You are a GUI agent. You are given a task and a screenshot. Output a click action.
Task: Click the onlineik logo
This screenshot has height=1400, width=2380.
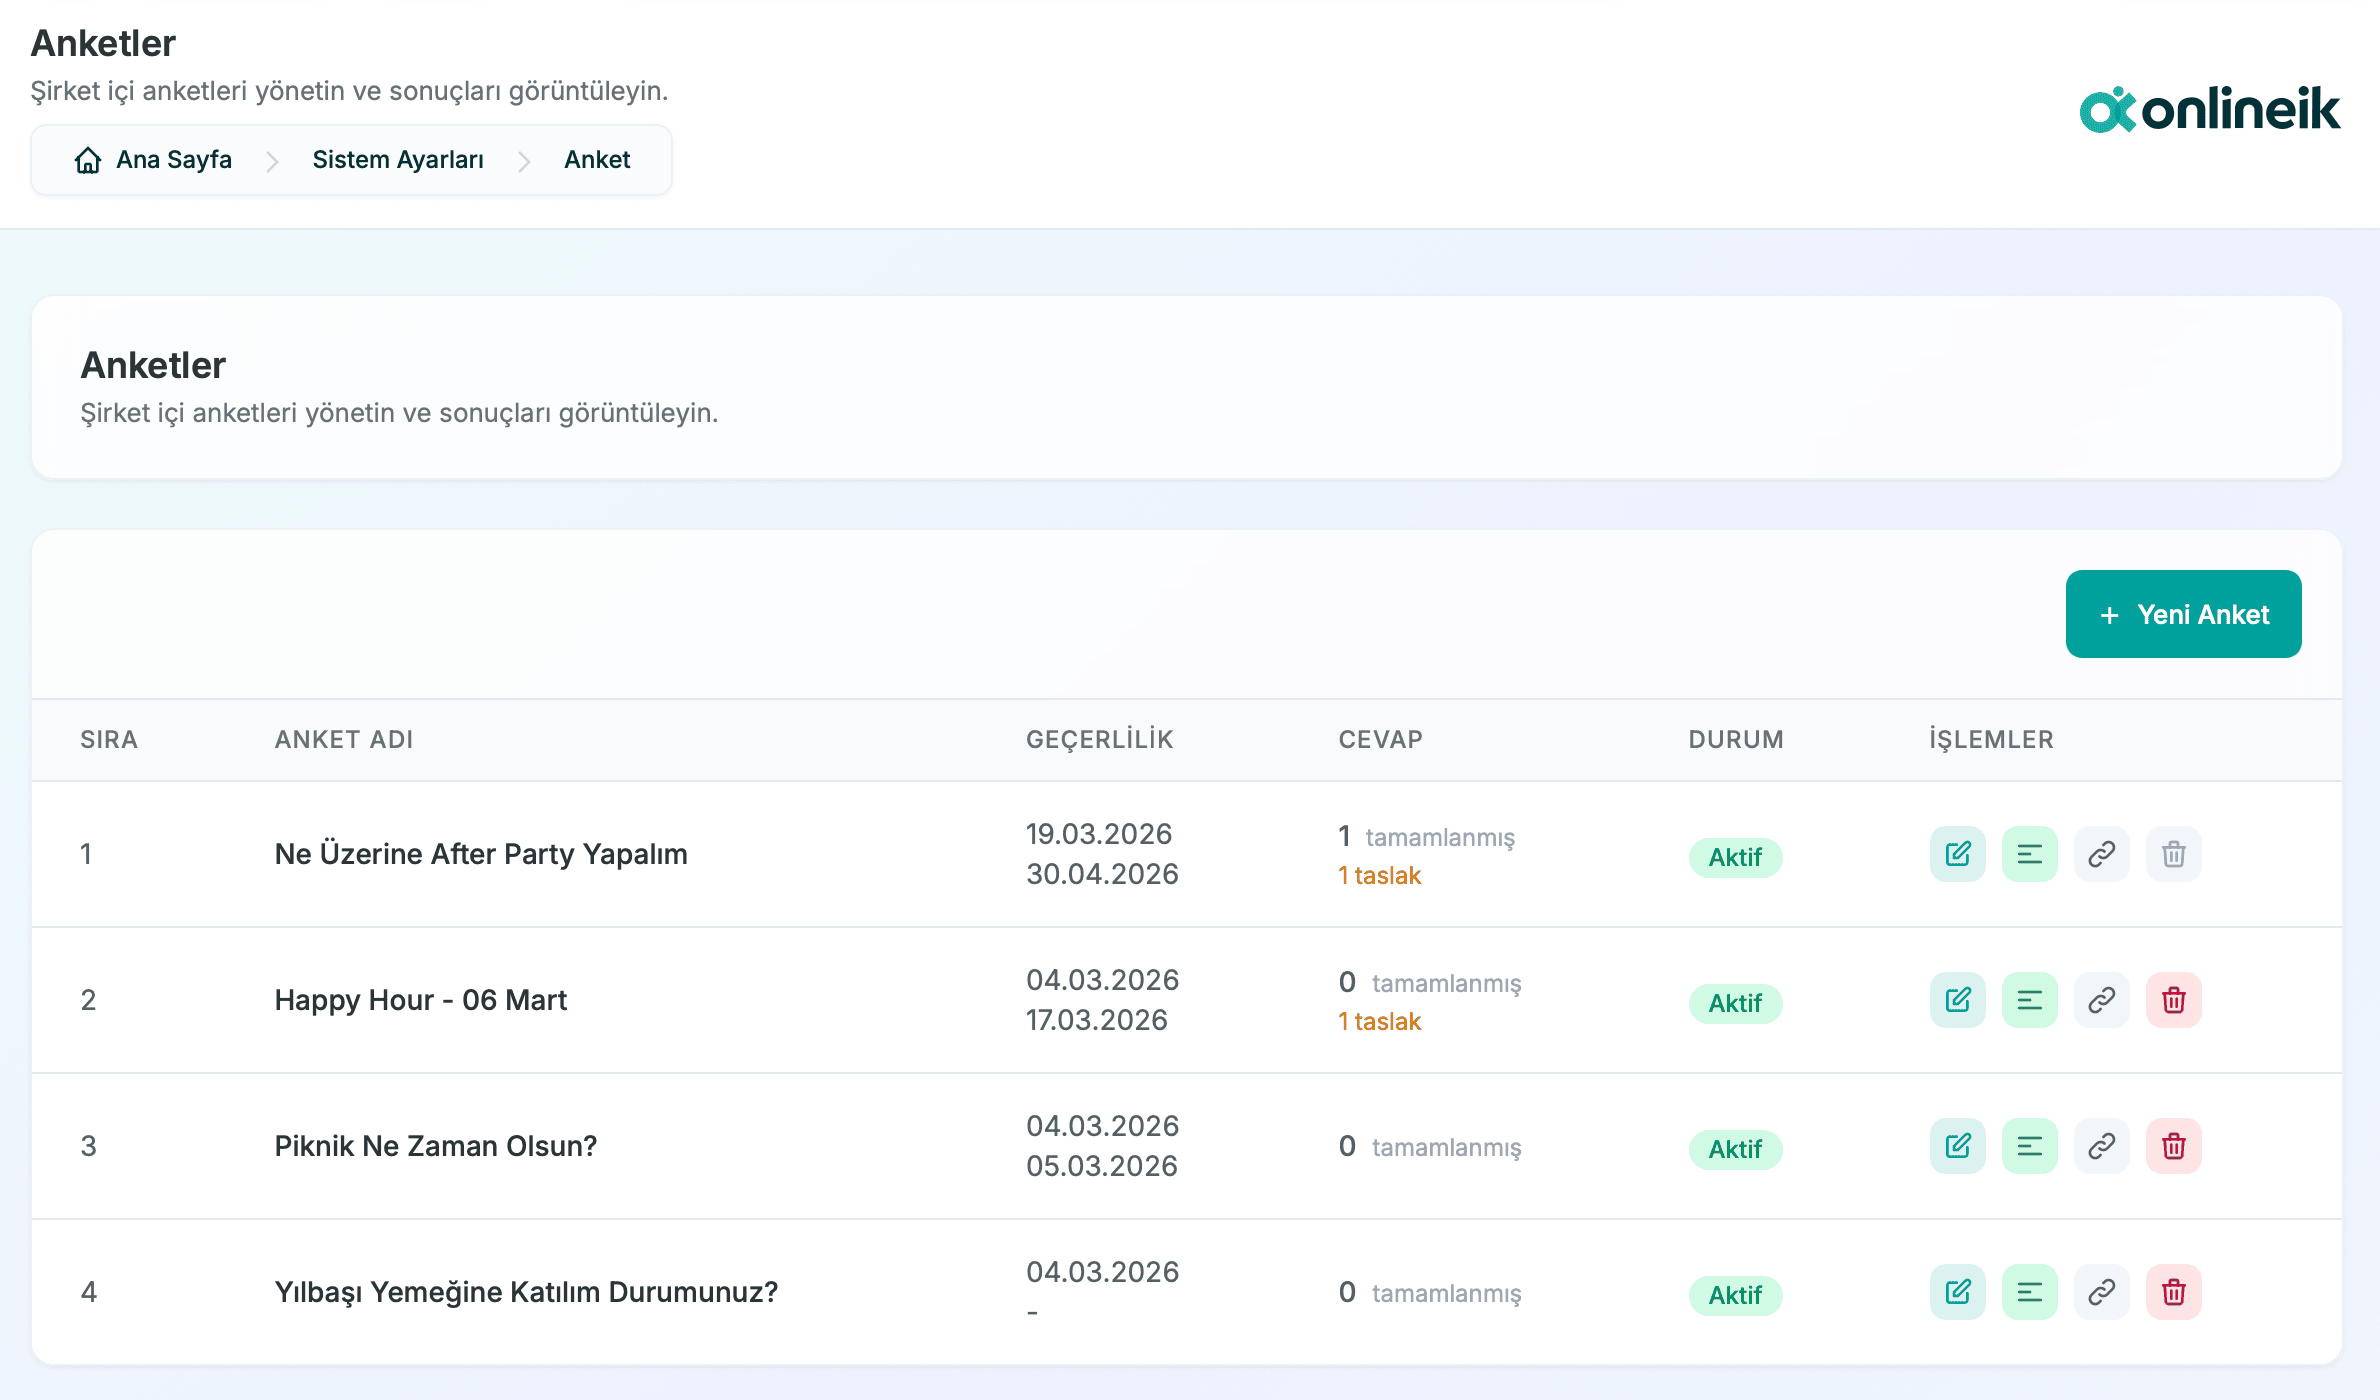pyautogui.click(x=2209, y=109)
